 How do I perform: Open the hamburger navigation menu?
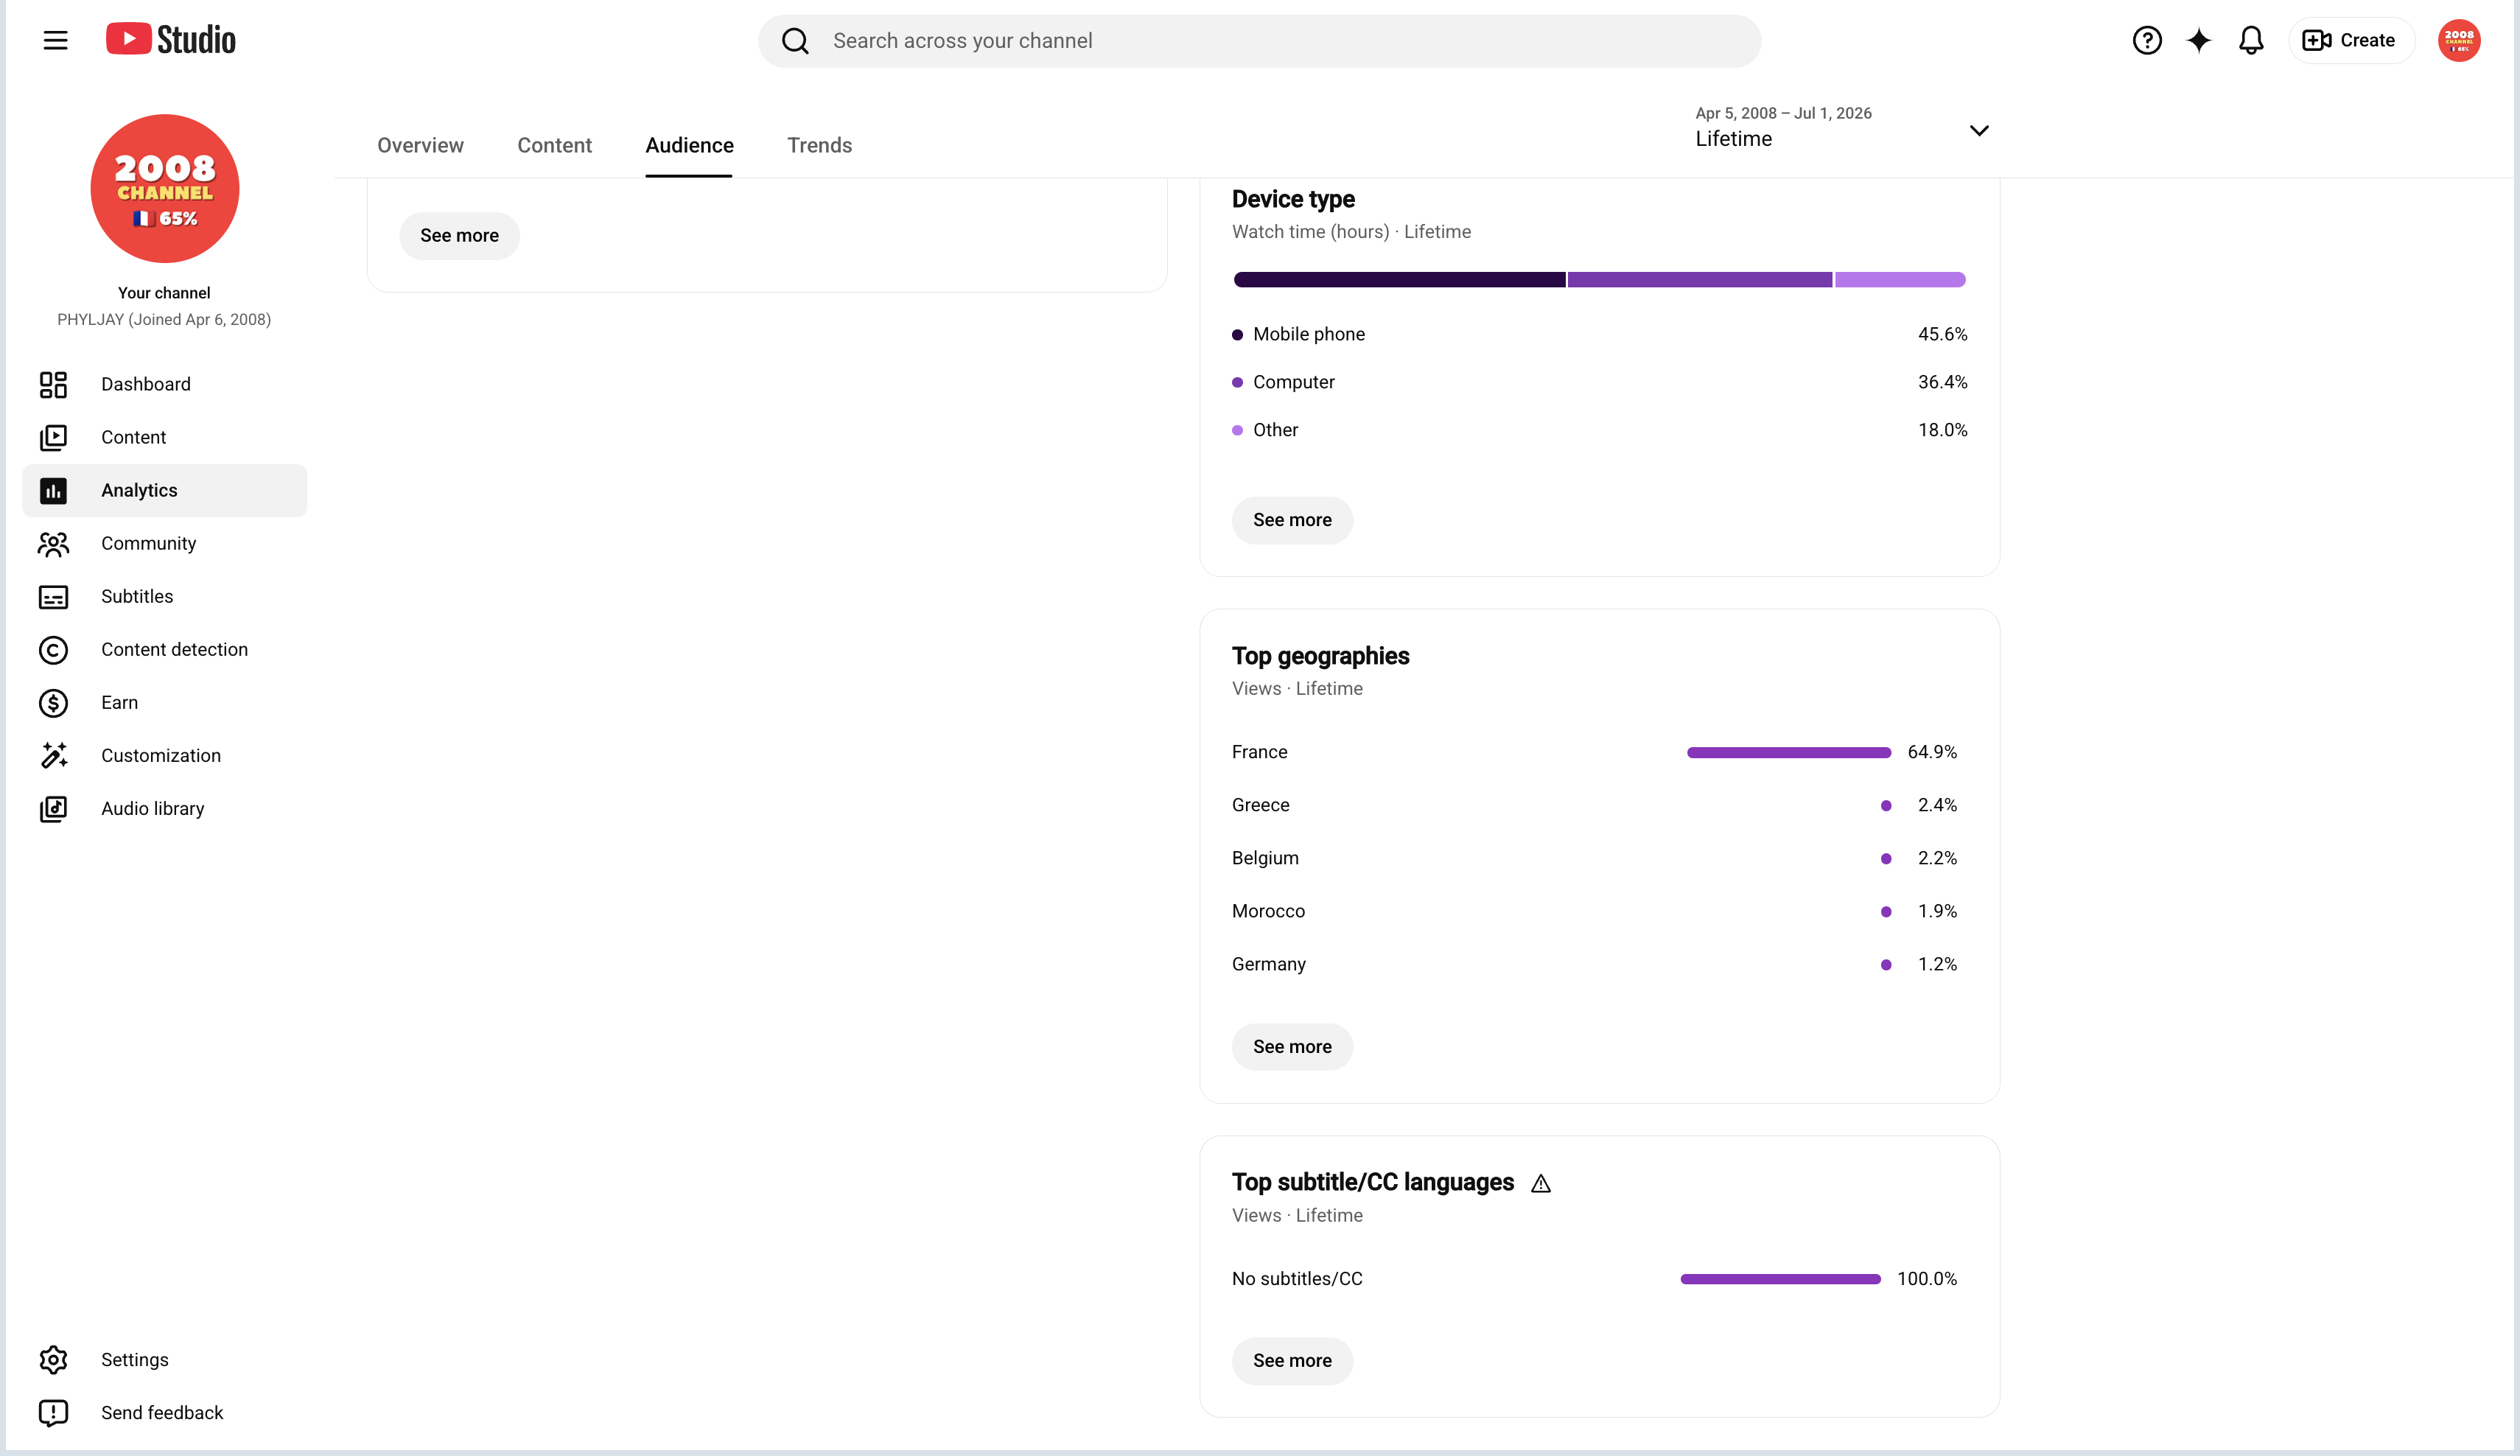(x=55, y=40)
